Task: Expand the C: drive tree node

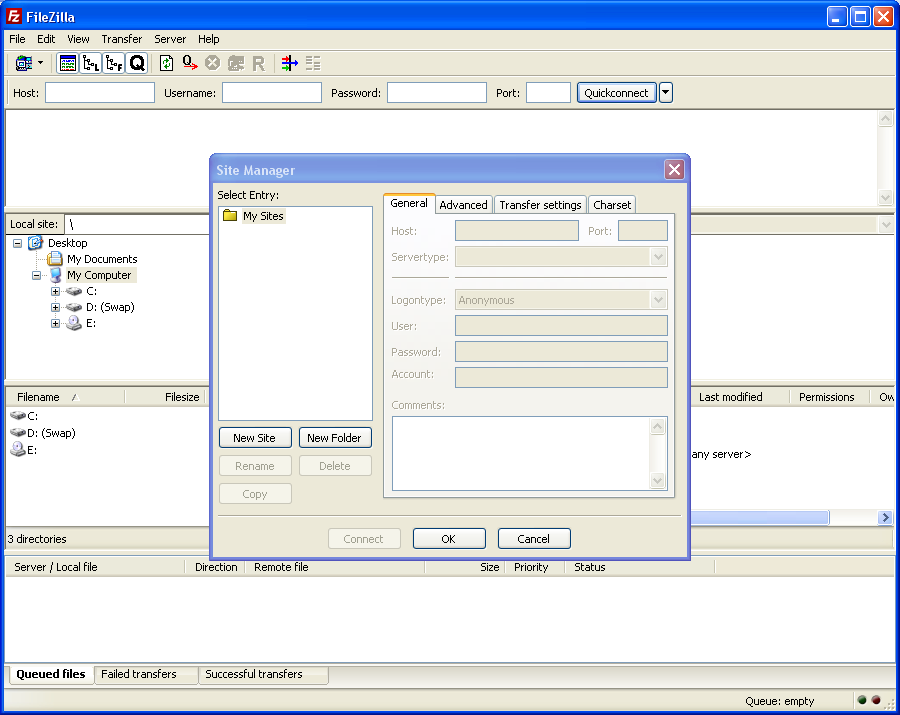Action: click(x=55, y=292)
